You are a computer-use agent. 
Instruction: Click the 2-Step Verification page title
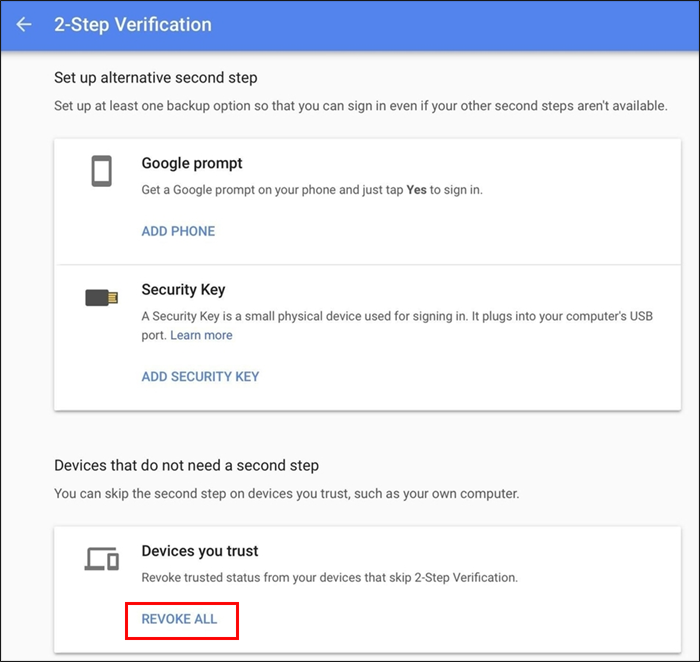132,24
